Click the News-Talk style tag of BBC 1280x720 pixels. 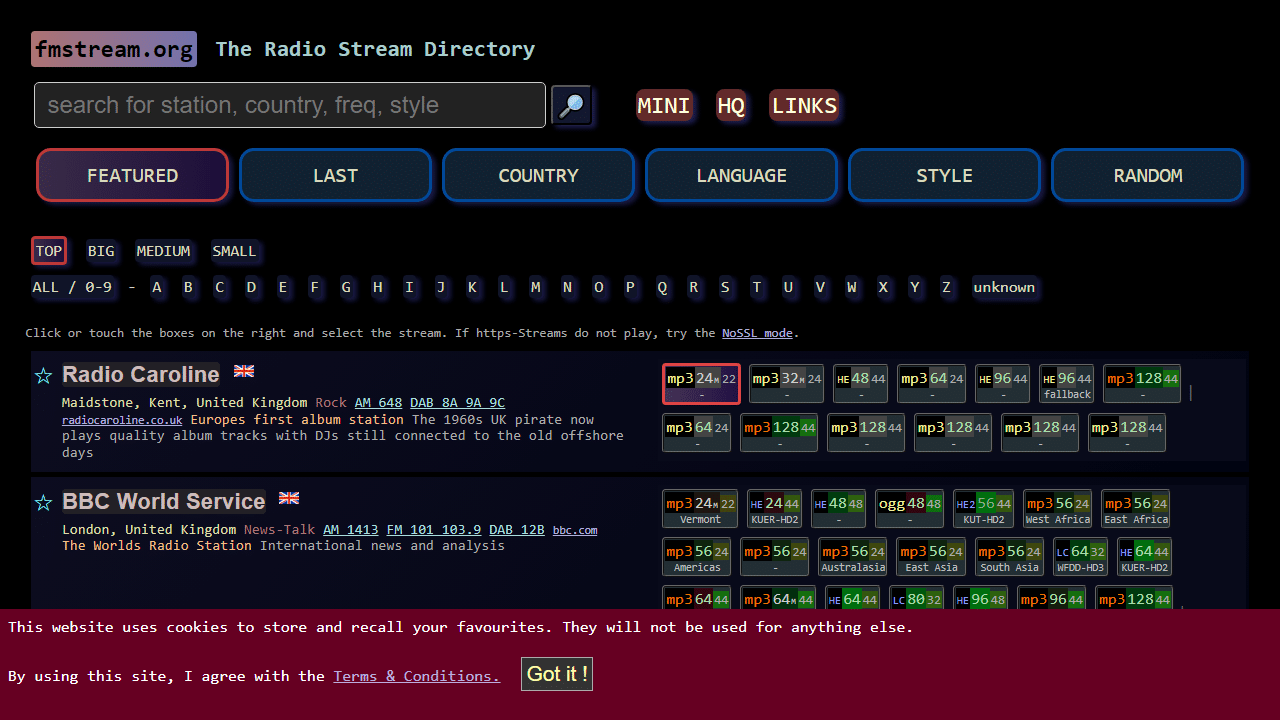[279, 530]
